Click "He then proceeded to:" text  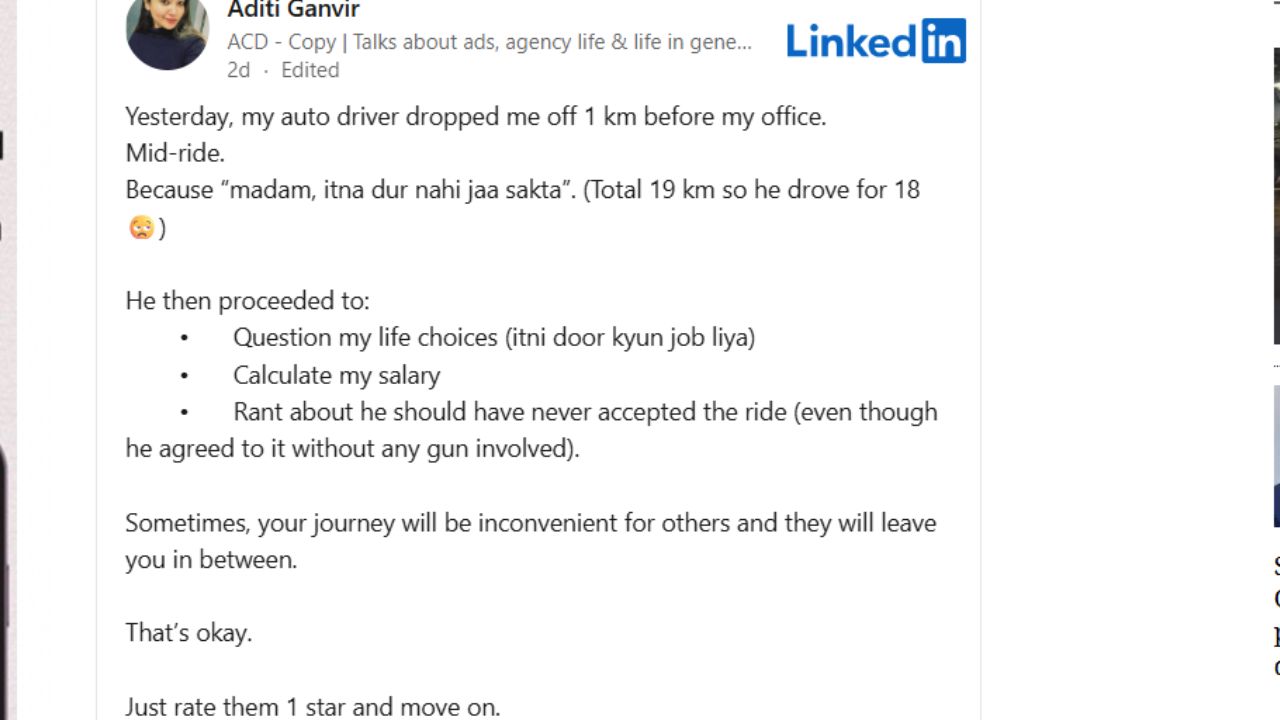(x=247, y=301)
